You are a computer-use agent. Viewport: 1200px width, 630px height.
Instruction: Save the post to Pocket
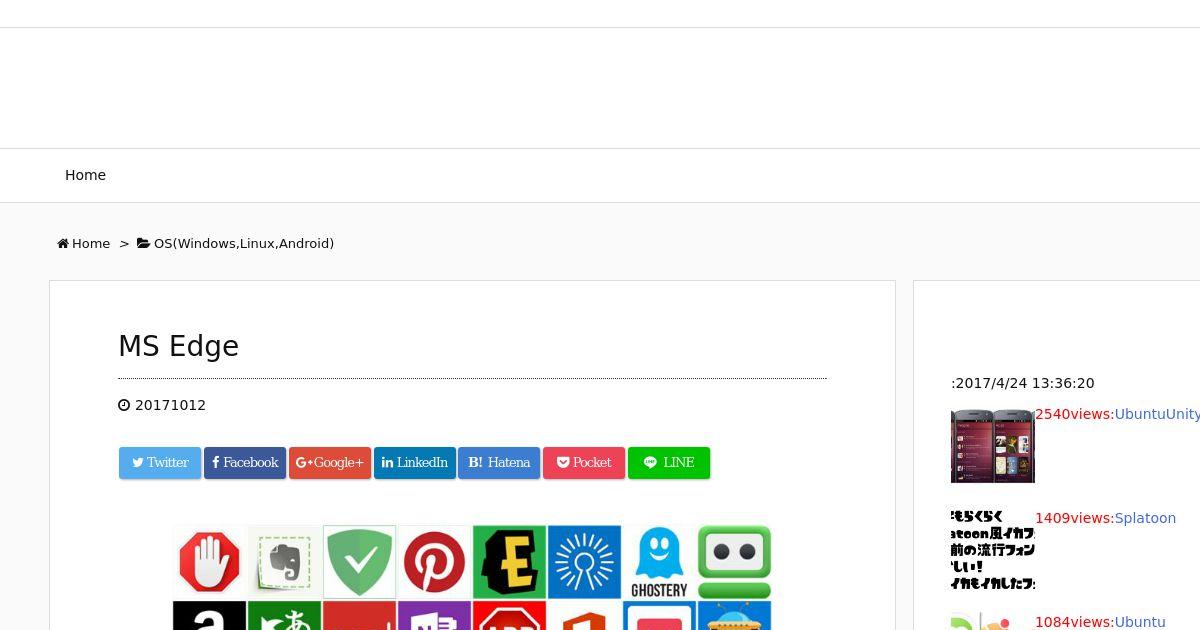pos(584,462)
